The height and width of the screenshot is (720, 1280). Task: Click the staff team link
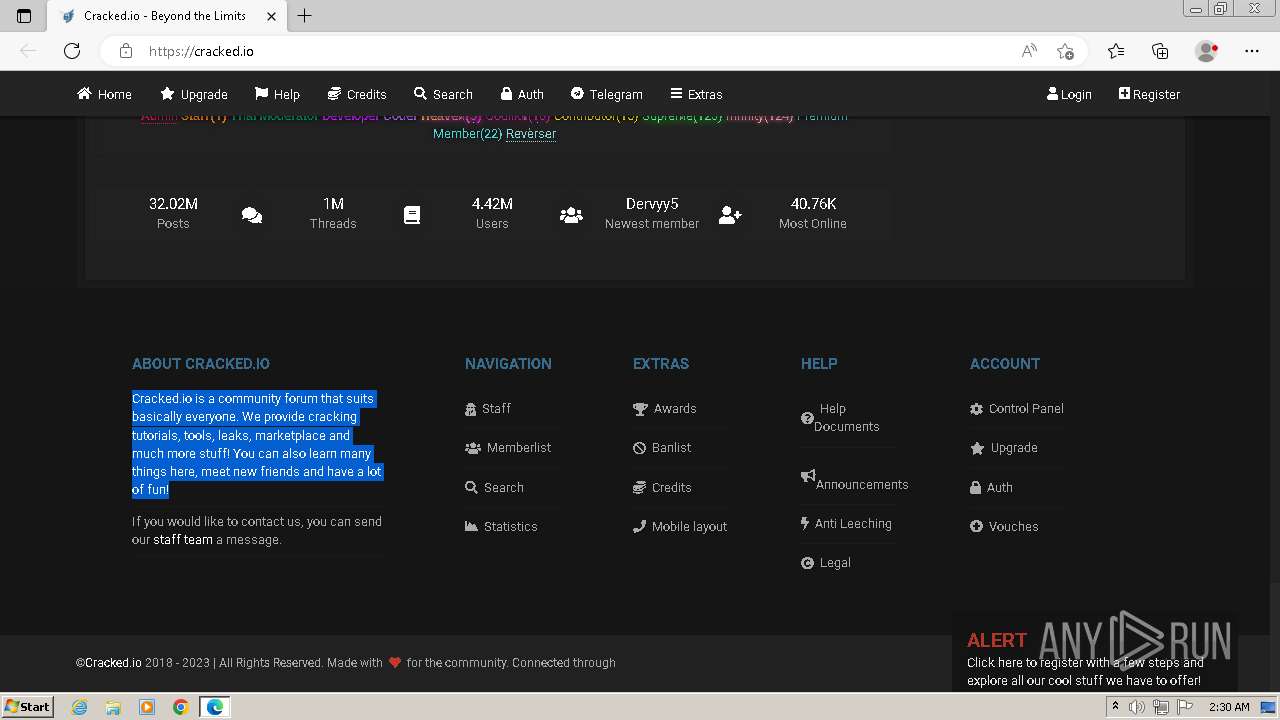[183, 540]
